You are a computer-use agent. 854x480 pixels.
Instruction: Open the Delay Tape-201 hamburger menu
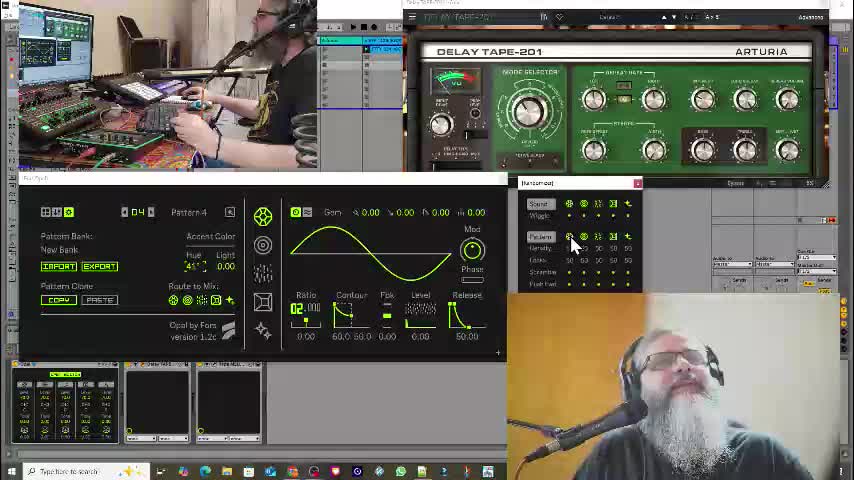412,17
